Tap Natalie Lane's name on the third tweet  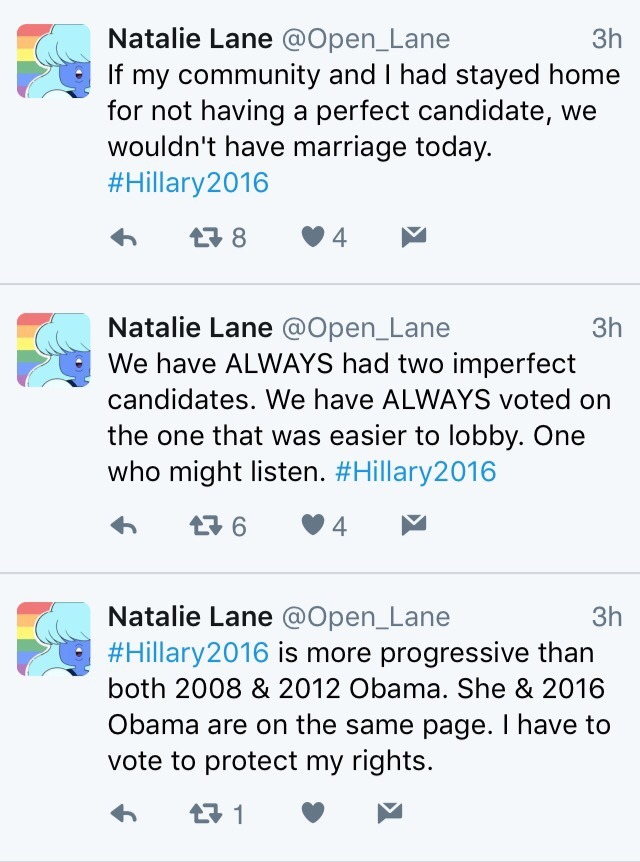pos(189,616)
